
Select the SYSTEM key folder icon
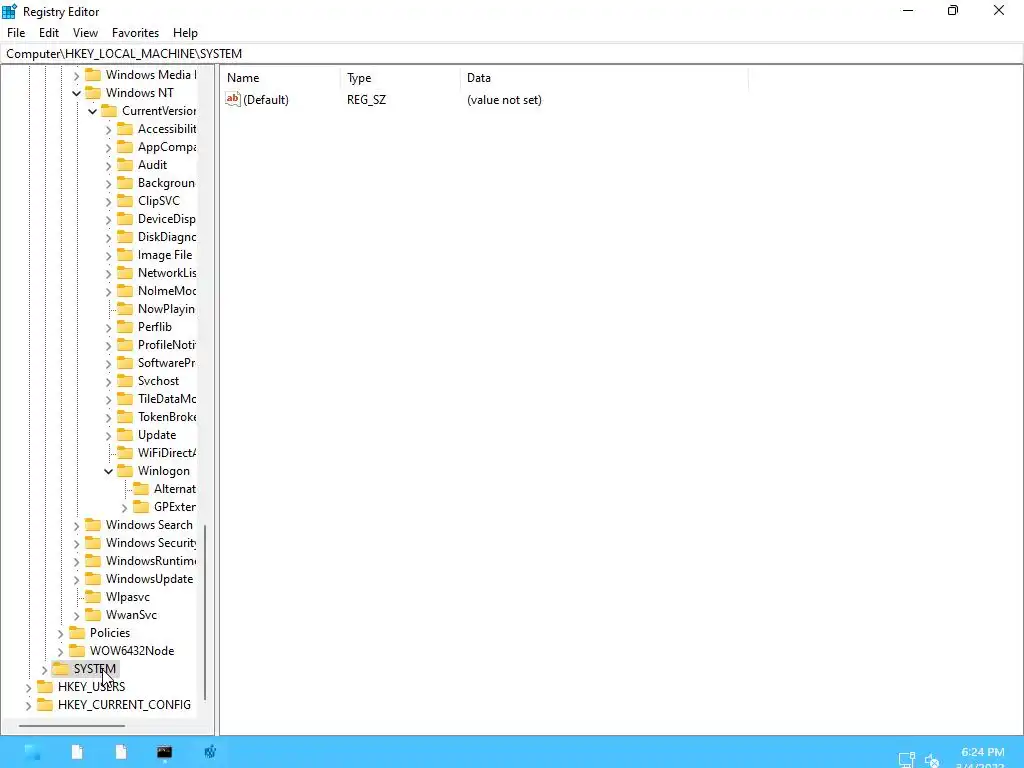(61, 669)
